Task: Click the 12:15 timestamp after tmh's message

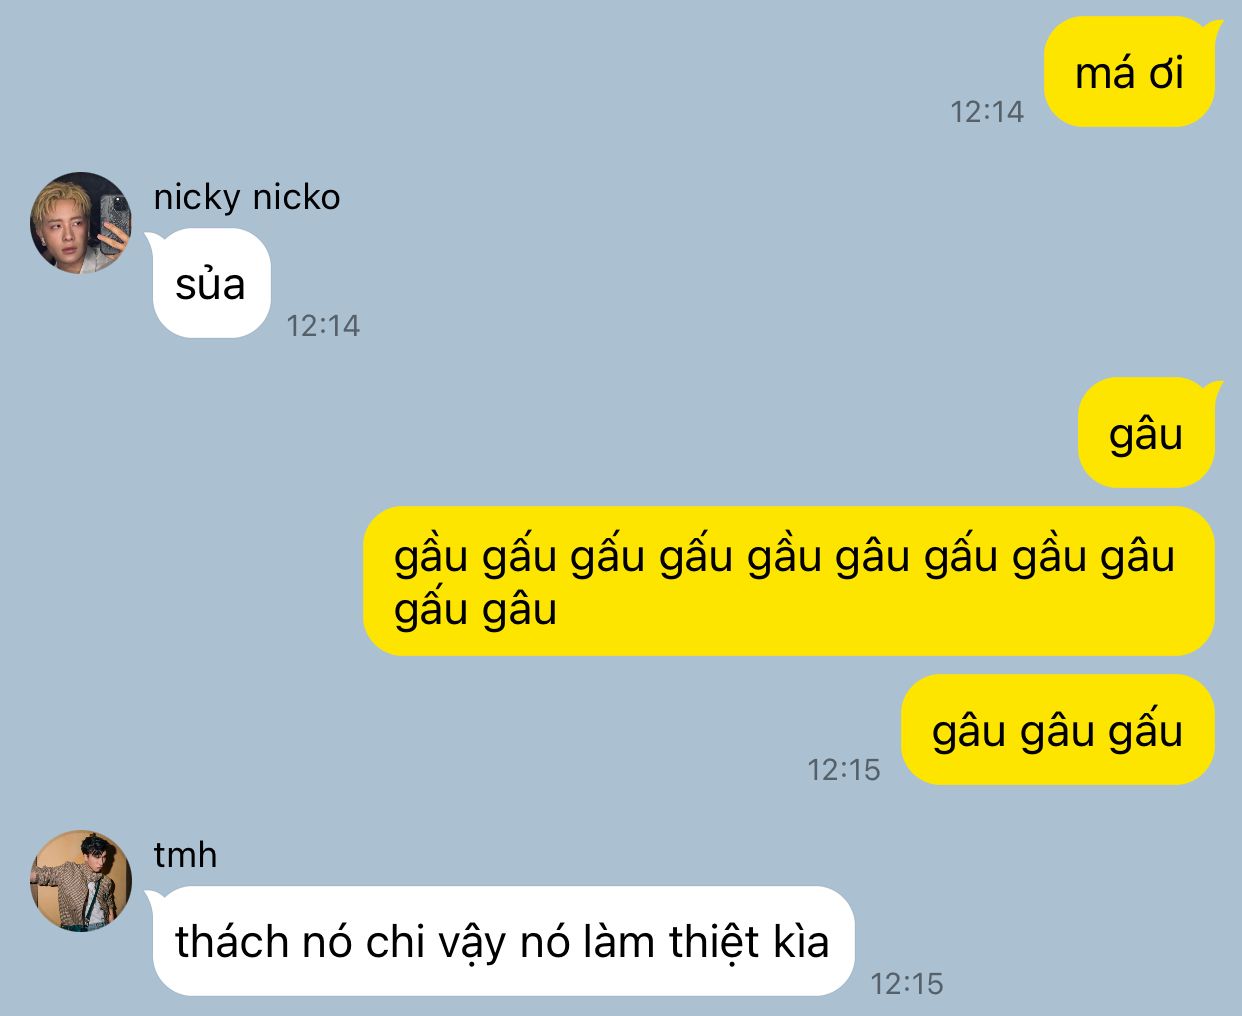Action: coord(907,983)
